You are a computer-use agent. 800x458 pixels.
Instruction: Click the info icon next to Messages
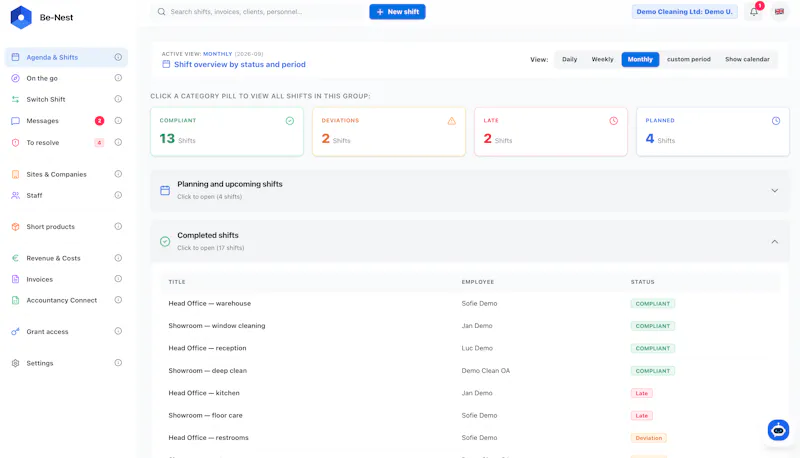[118, 121]
